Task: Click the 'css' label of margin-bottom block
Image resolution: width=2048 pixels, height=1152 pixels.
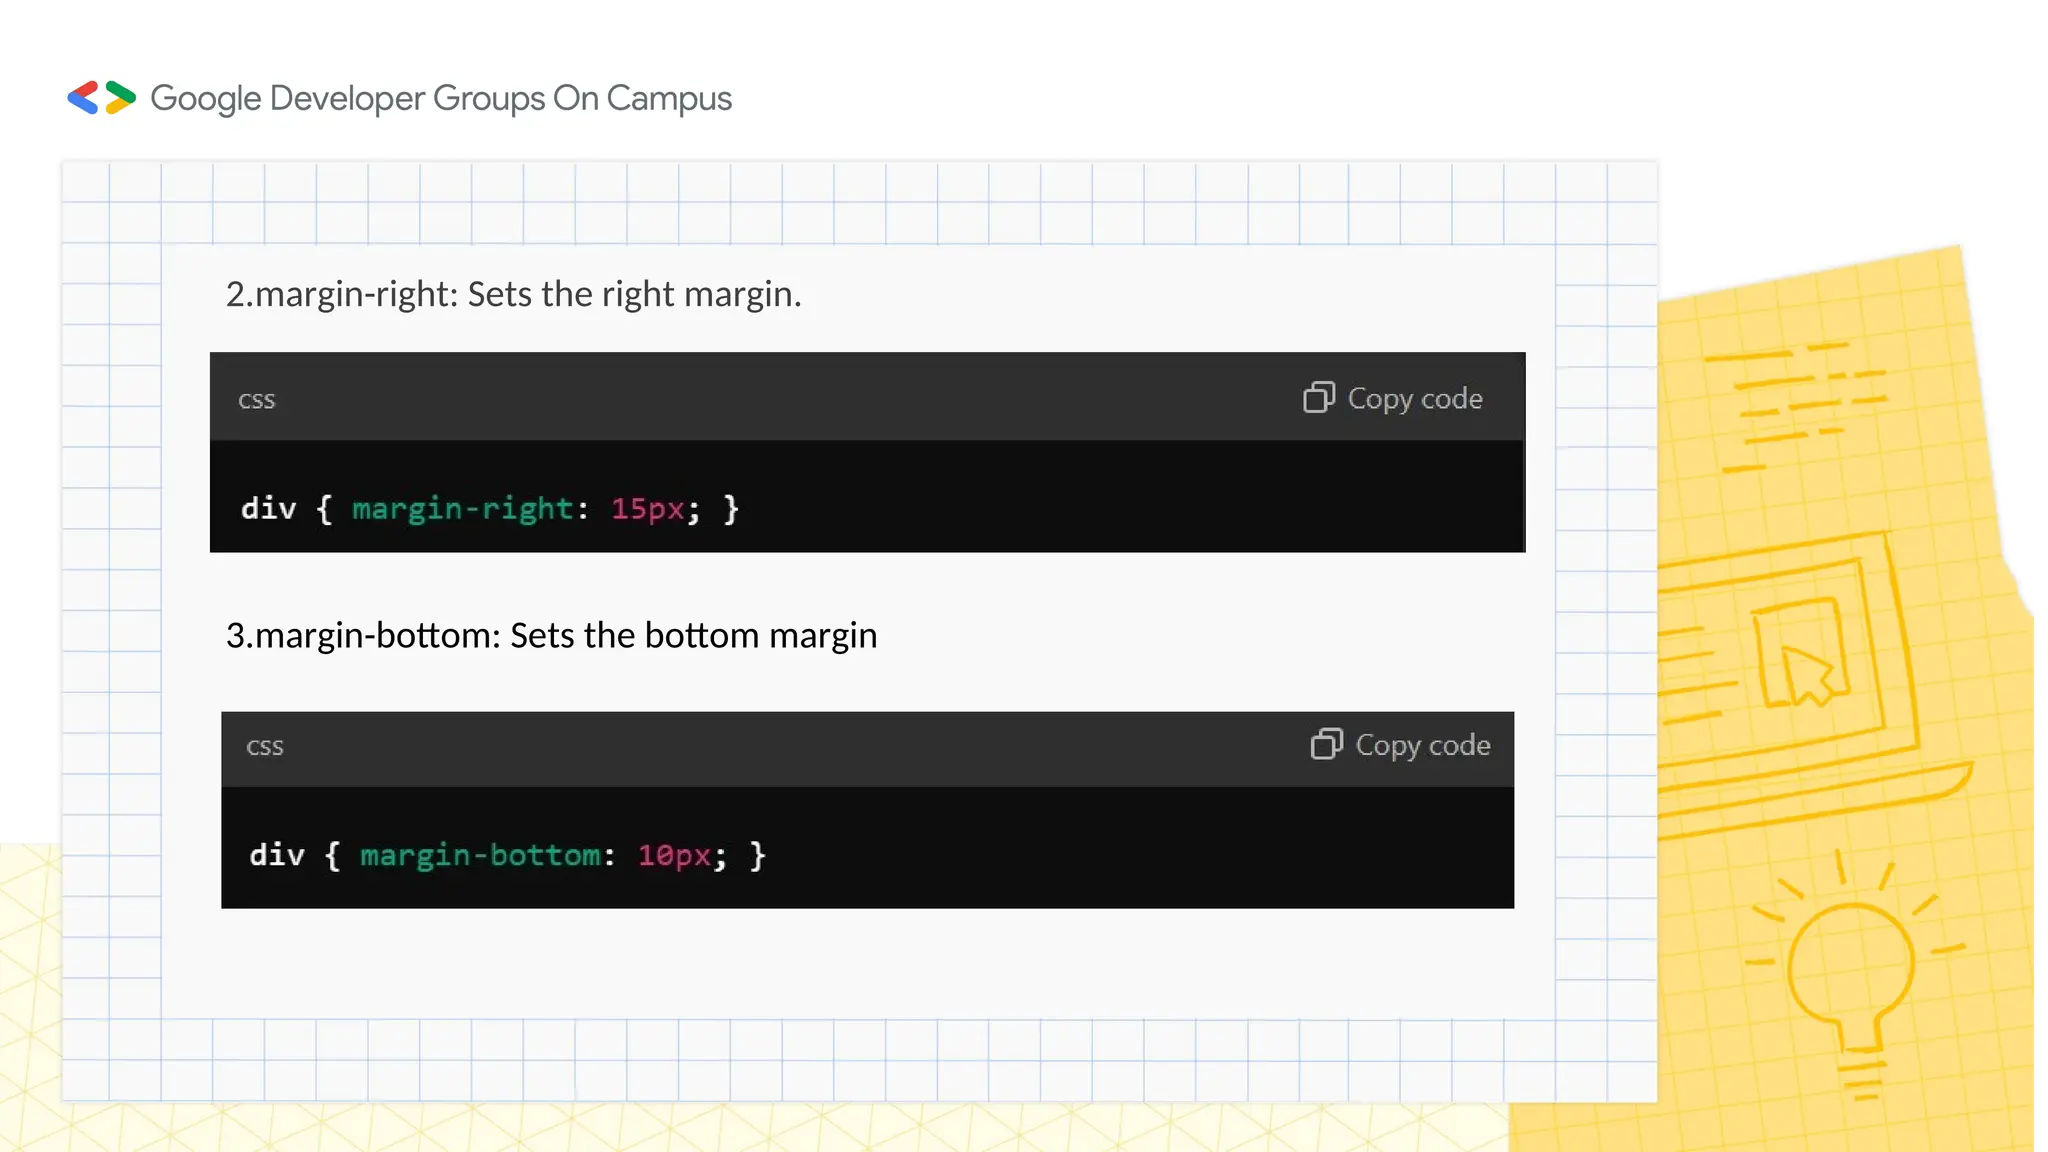Action: point(265,747)
